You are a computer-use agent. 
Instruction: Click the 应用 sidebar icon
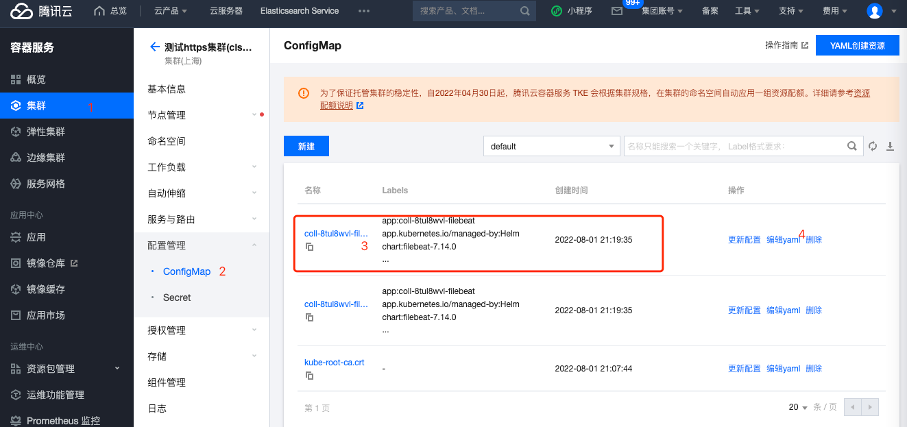(x=16, y=237)
